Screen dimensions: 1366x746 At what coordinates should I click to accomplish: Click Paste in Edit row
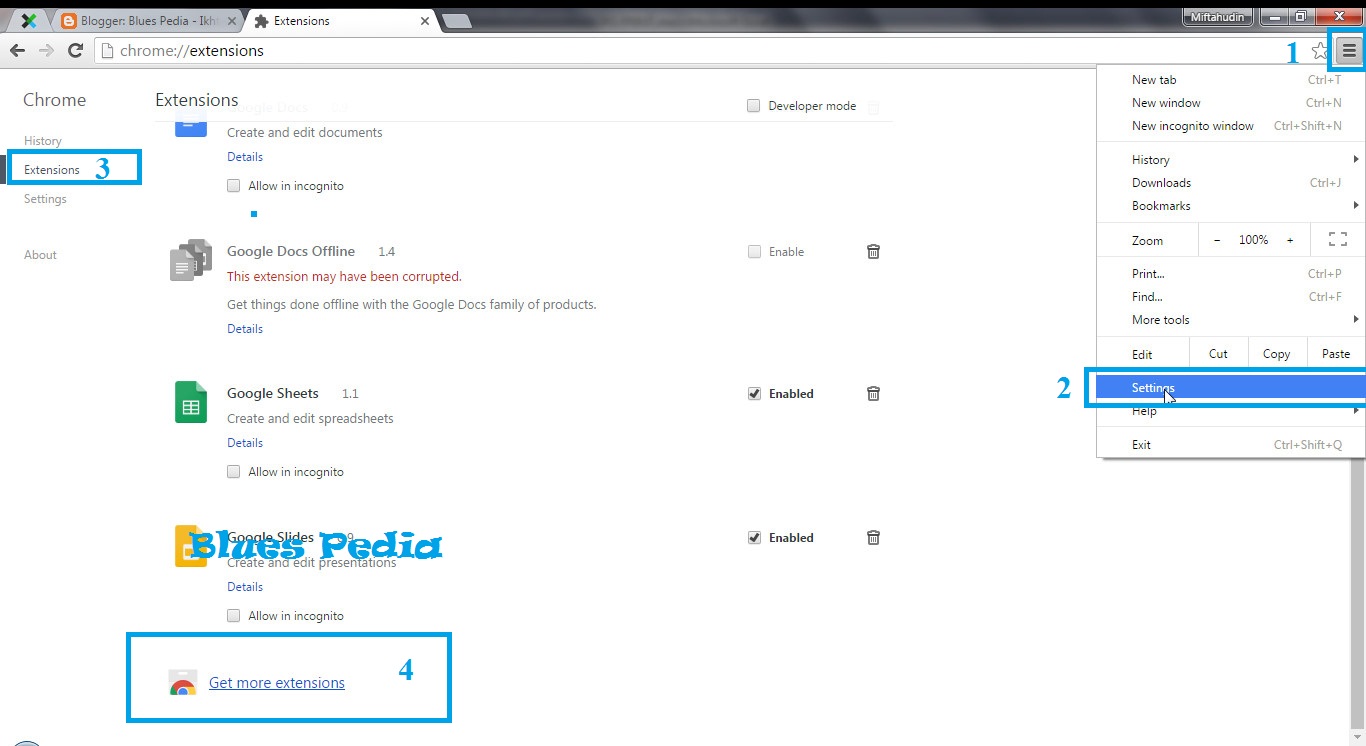pos(1335,354)
